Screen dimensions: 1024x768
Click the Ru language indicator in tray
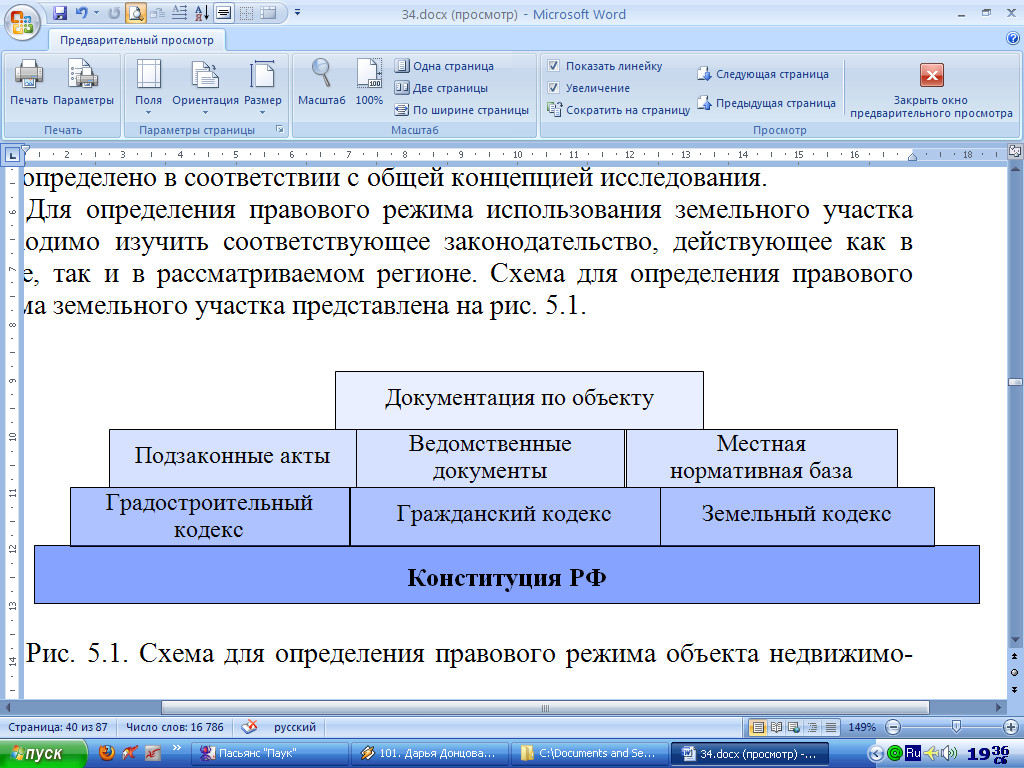[913, 753]
